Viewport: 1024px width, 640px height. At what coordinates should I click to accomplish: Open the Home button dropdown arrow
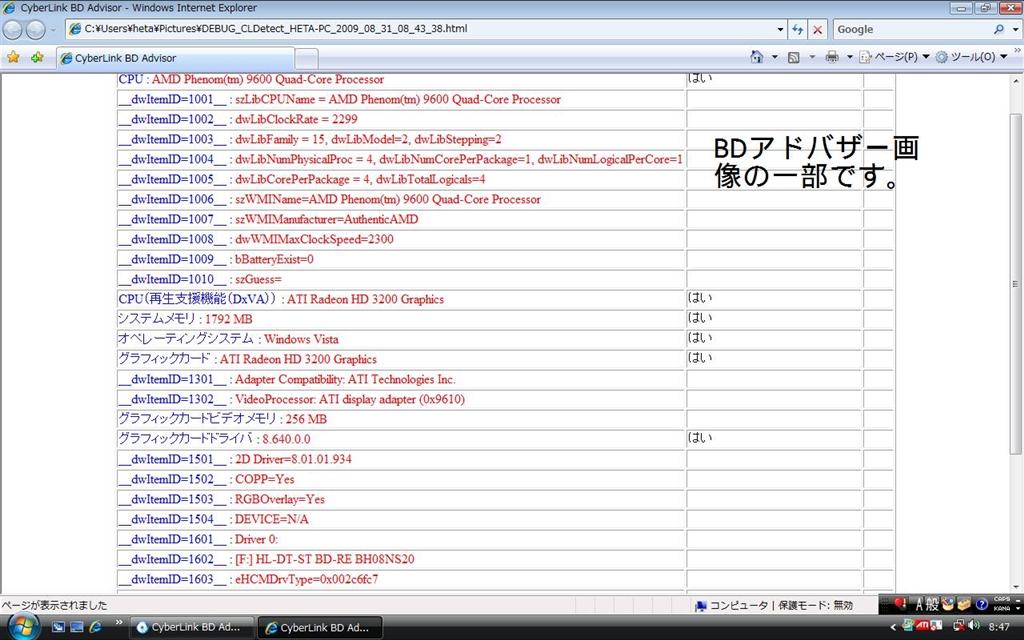coord(775,57)
